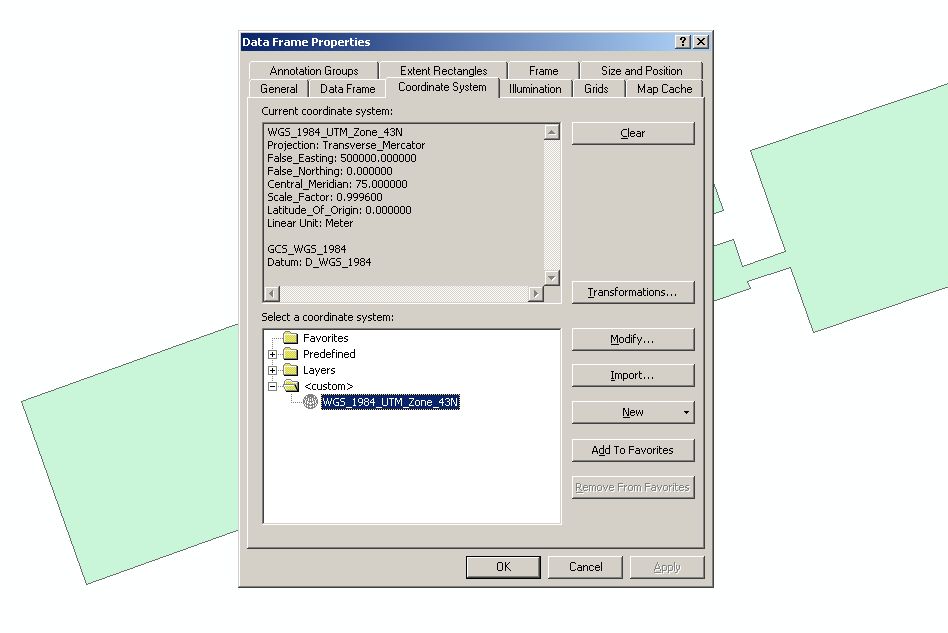Screen dimensions: 948x633
Task: Click the Central_Meridian: 75.000000 line
Action: click(x=337, y=184)
